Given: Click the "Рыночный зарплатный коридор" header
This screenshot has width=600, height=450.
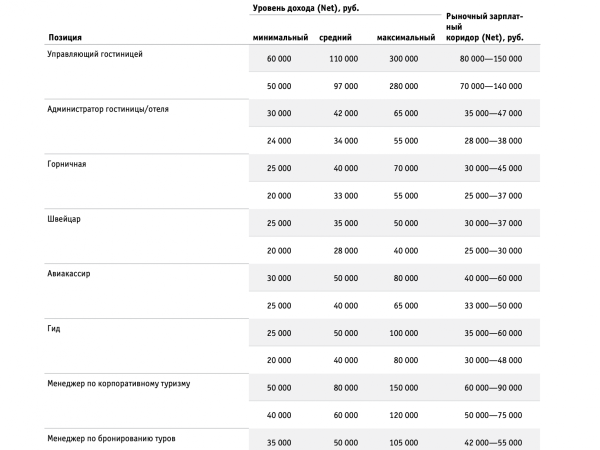Looking at the screenshot, I should (x=485, y=27).
